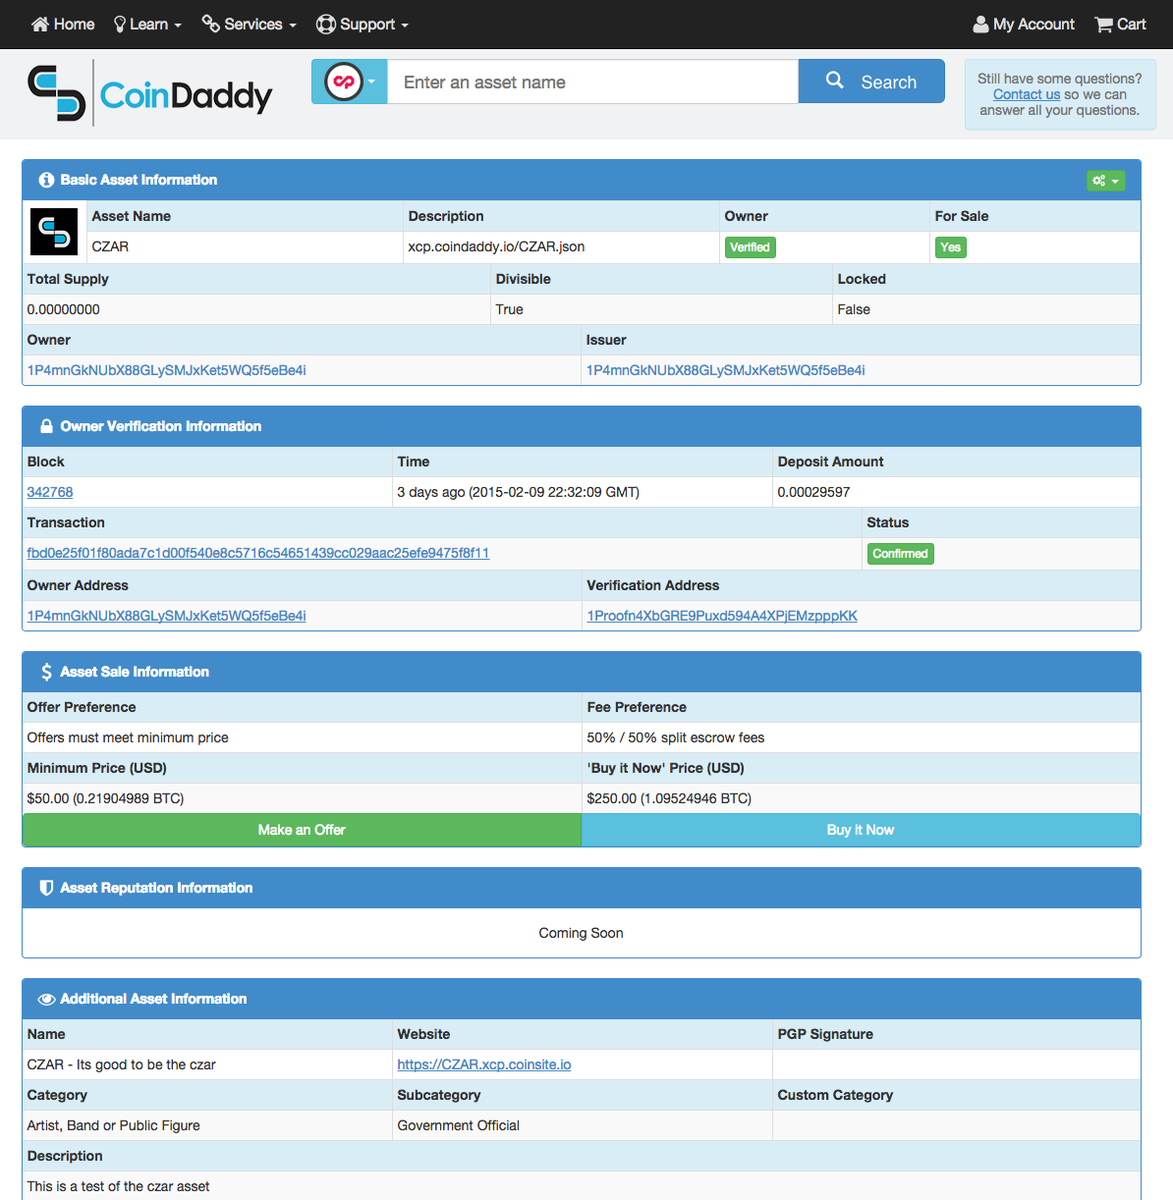Click the Divisible value True
This screenshot has width=1173, height=1200.
pyautogui.click(x=509, y=310)
